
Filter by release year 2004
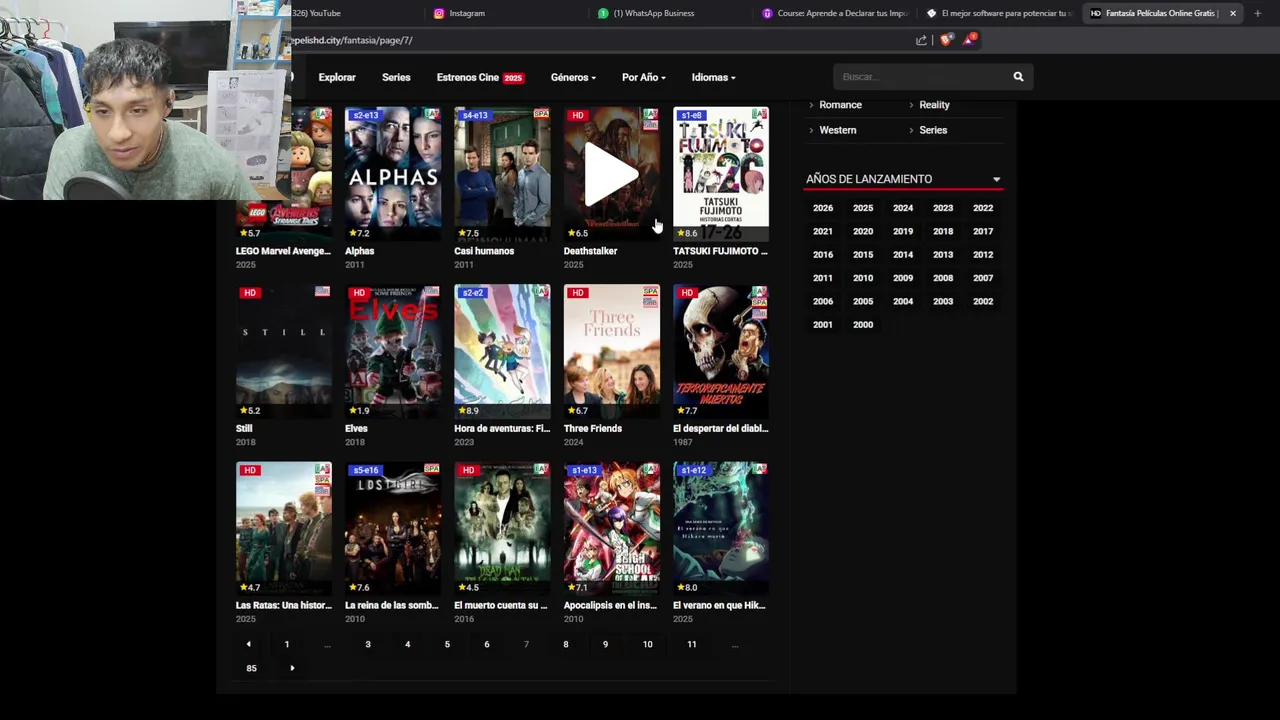[x=903, y=301]
